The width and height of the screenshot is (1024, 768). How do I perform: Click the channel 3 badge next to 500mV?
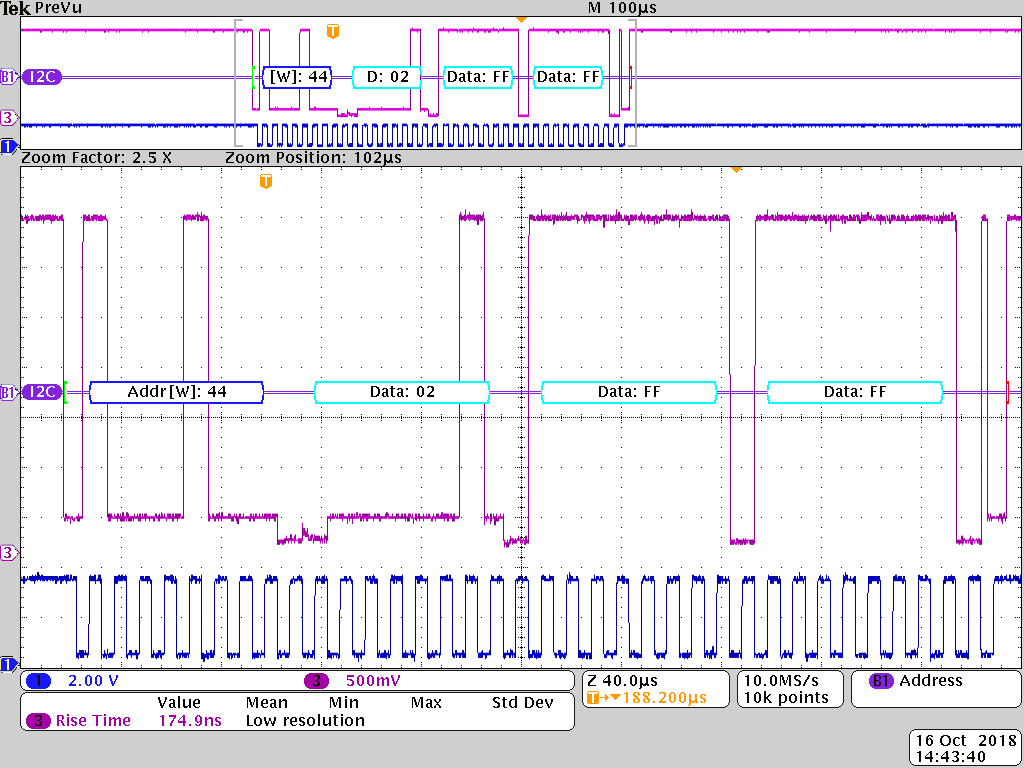317,681
